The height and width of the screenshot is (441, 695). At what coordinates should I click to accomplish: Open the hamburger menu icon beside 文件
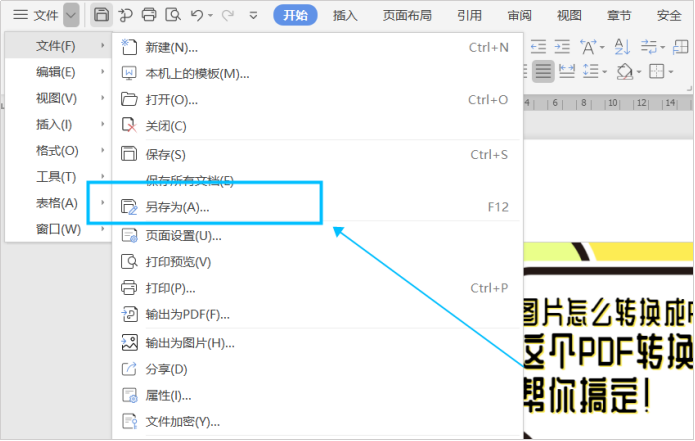pos(20,15)
